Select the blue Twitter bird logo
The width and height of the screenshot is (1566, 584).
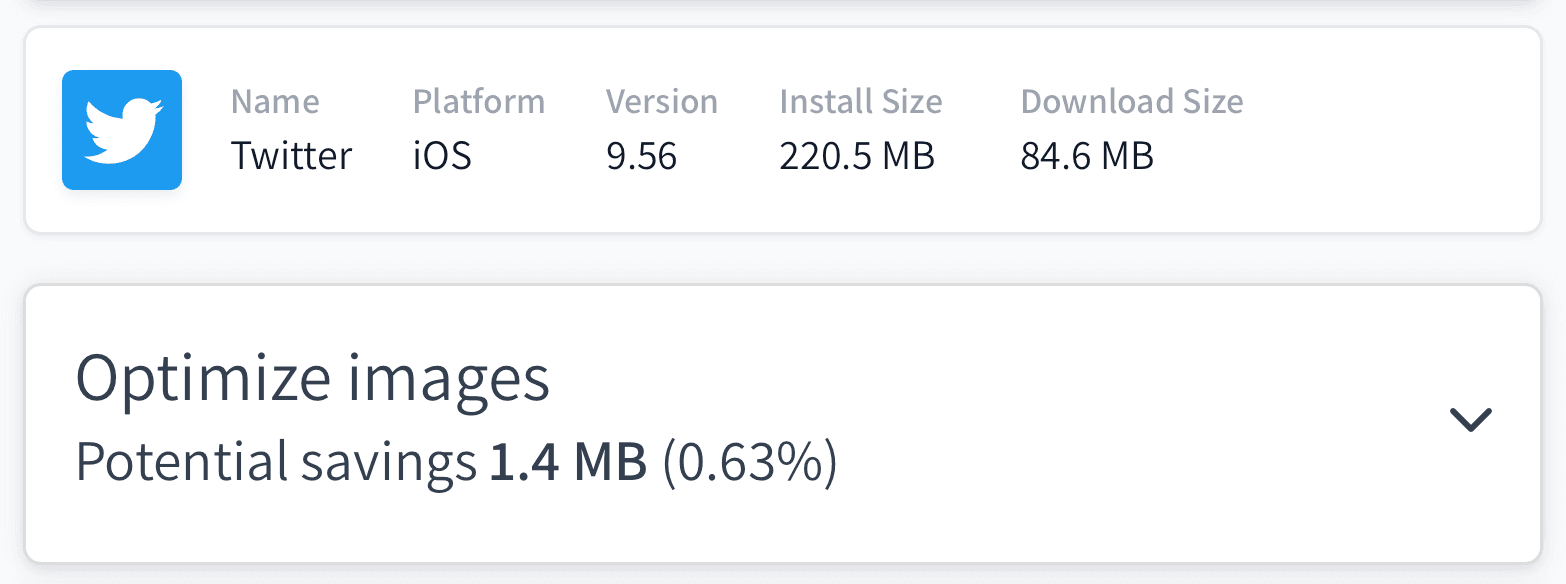(x=121, y=129)
